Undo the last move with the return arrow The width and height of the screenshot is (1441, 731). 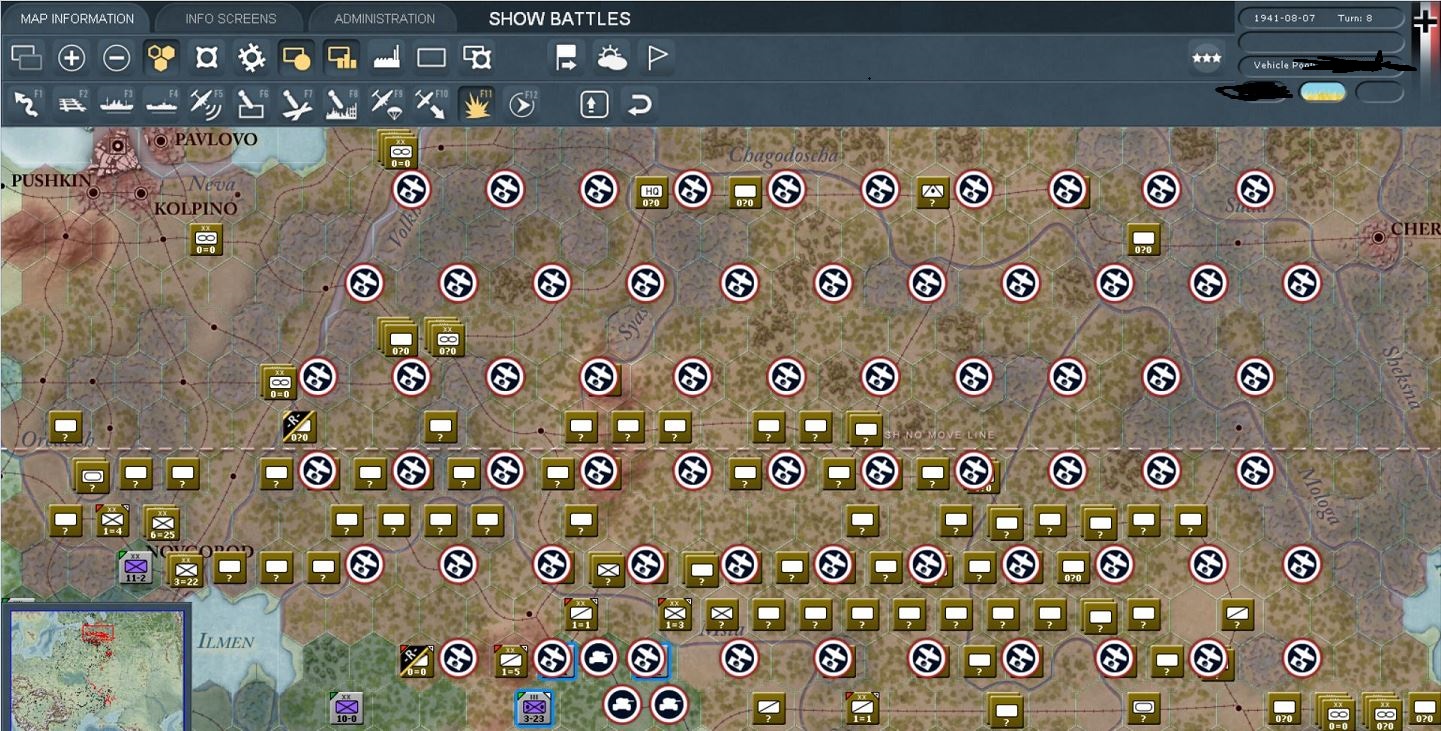pos(639,103)
